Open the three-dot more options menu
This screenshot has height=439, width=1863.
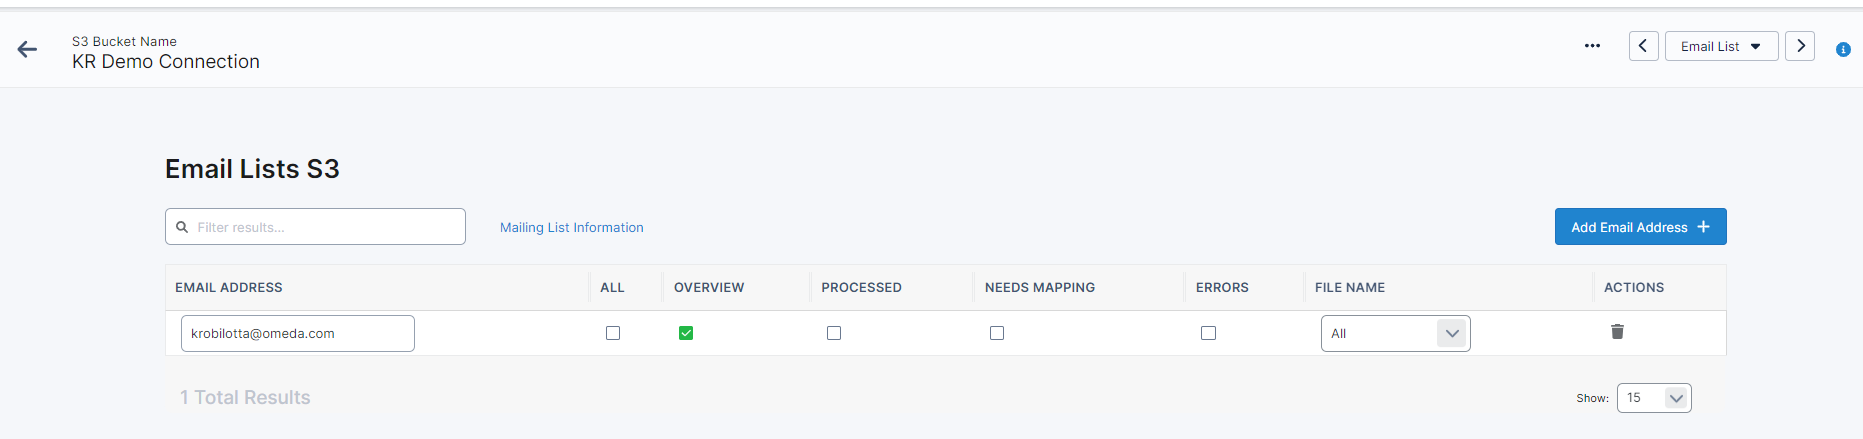[x=1592, y=46]
